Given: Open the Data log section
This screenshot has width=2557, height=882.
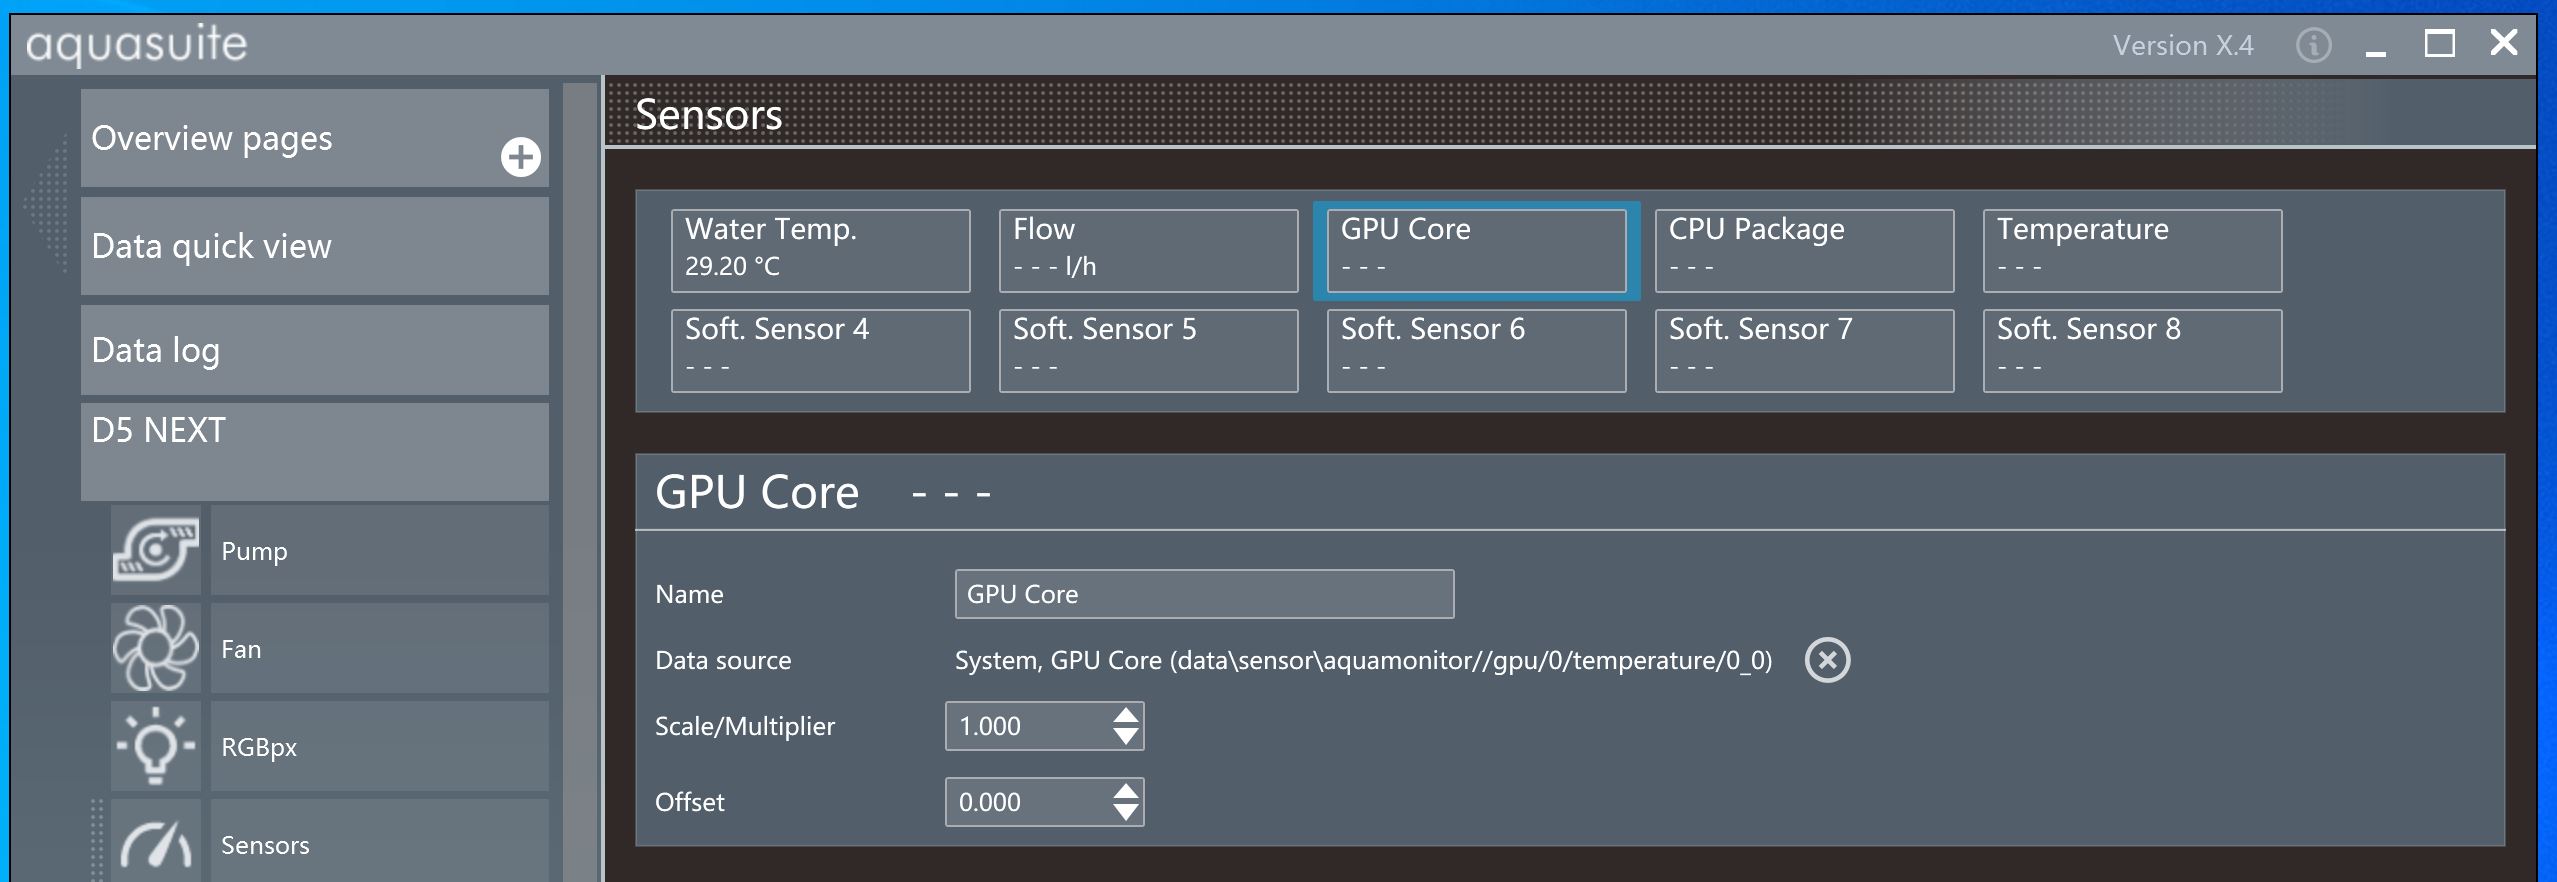Looking at the screenshot, I should coord(314,350).
